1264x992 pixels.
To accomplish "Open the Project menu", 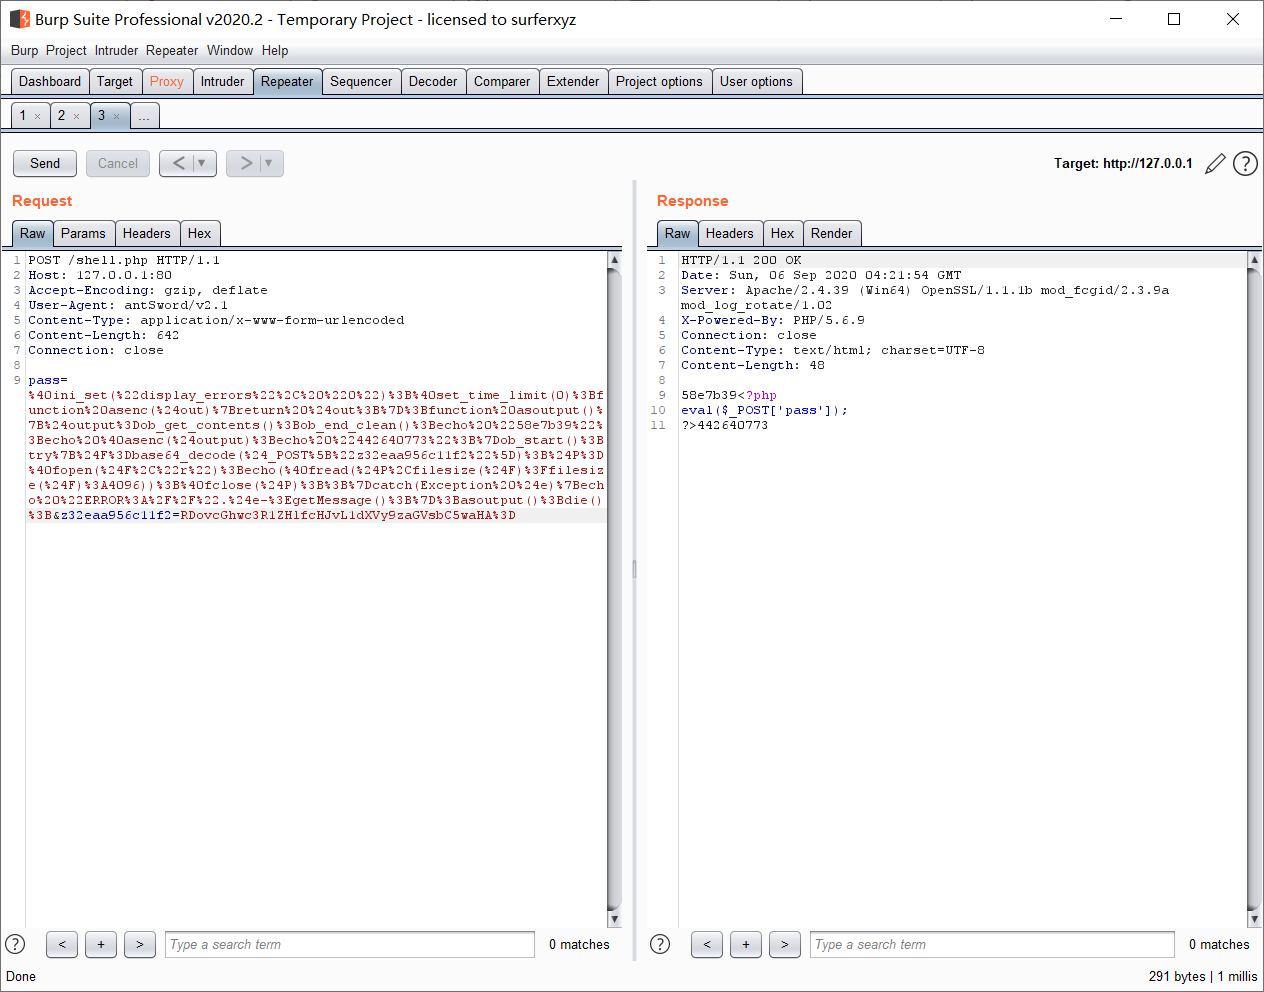I will click(66, 50).
